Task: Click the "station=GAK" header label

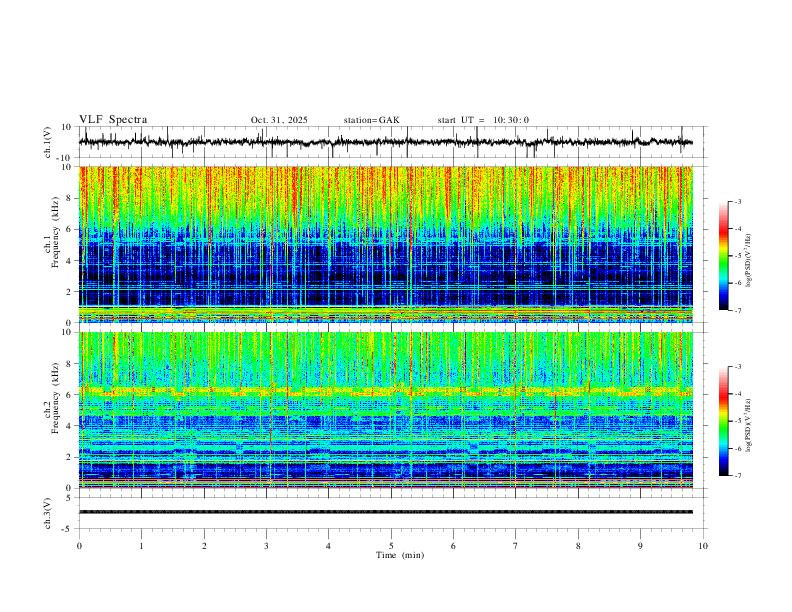Action: [x=372, y=120]
